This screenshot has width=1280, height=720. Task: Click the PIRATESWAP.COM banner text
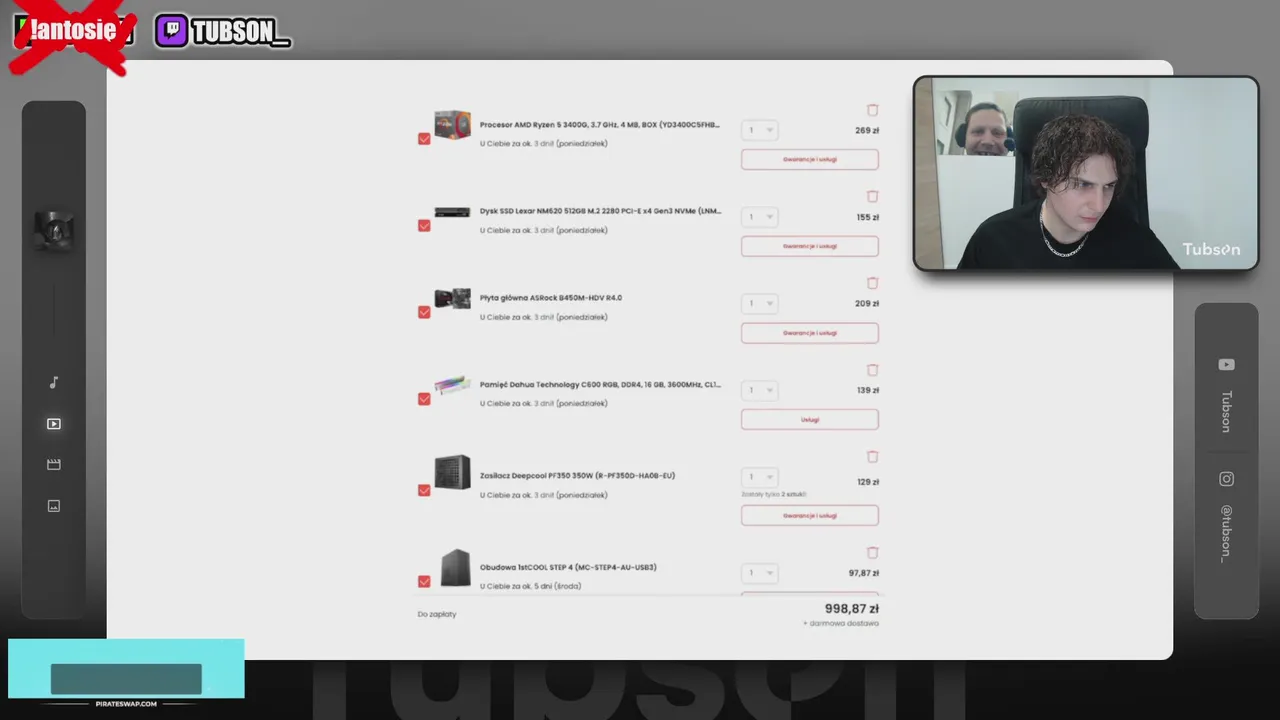tap(126, 704)
